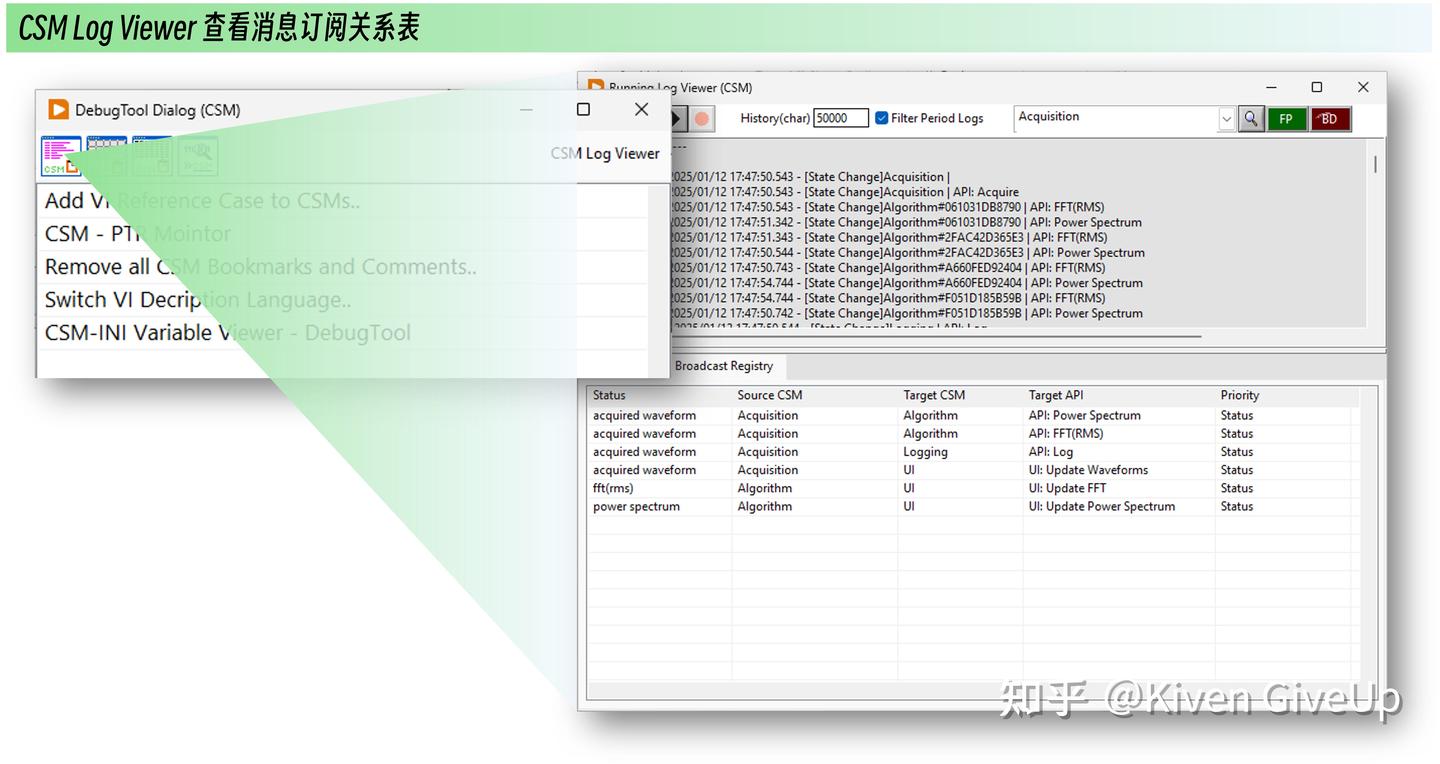Select the CSM Log Viewer toolbar icon

(61, 155)
